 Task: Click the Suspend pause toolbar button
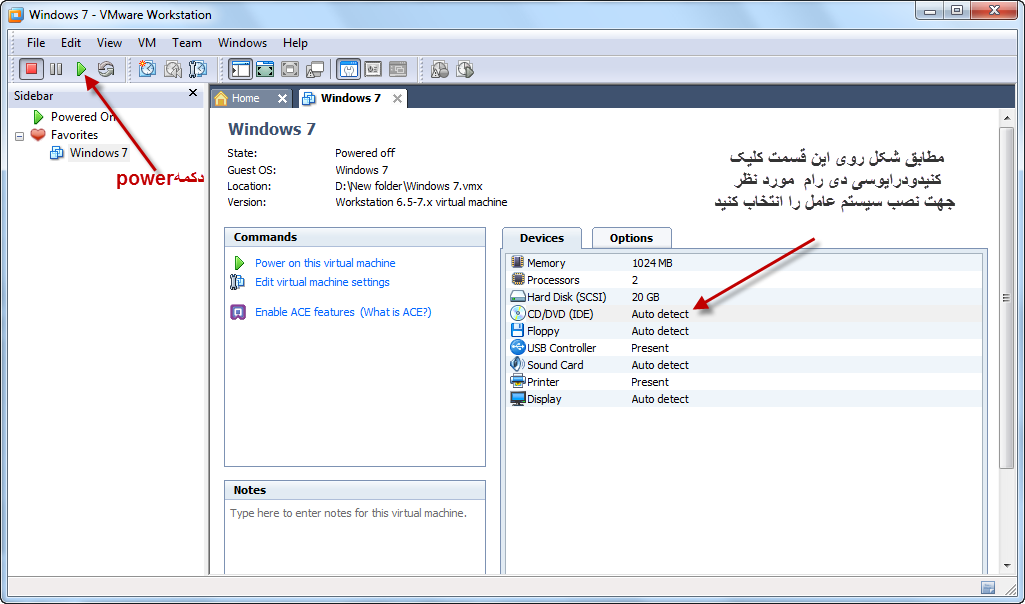(56, 69)
